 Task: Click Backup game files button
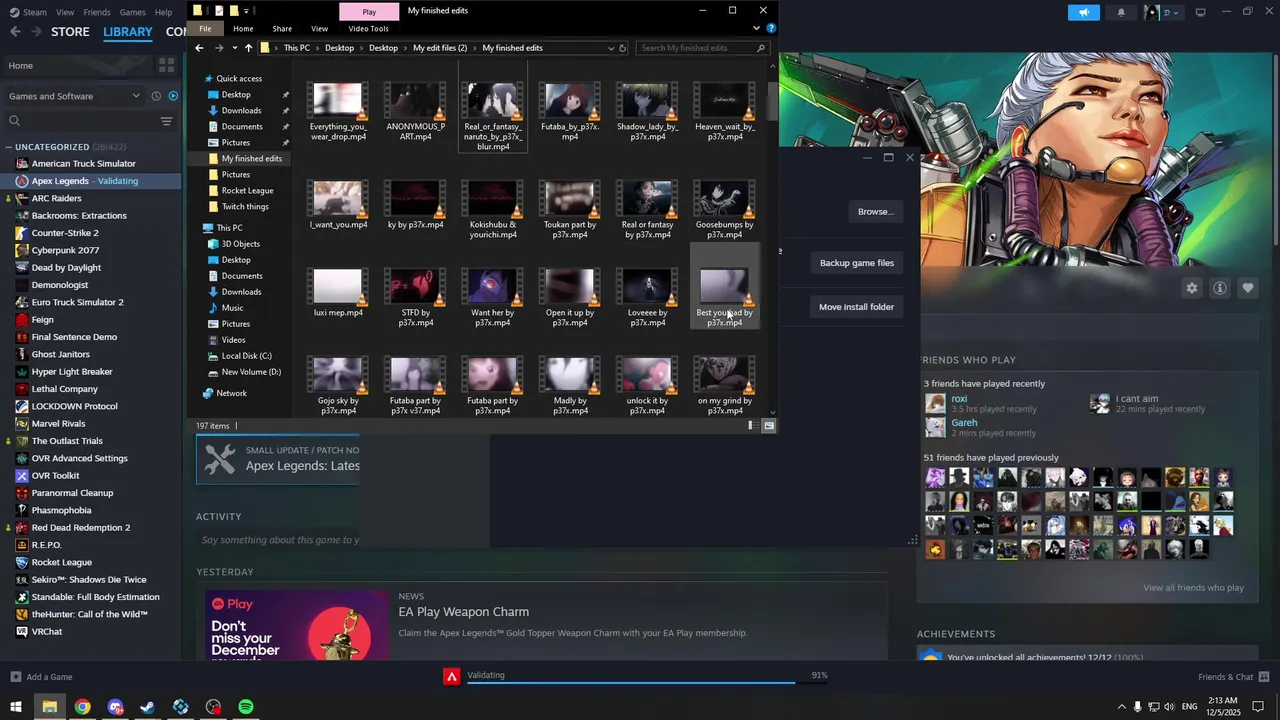pyautogui.click(x=857, y=263)
